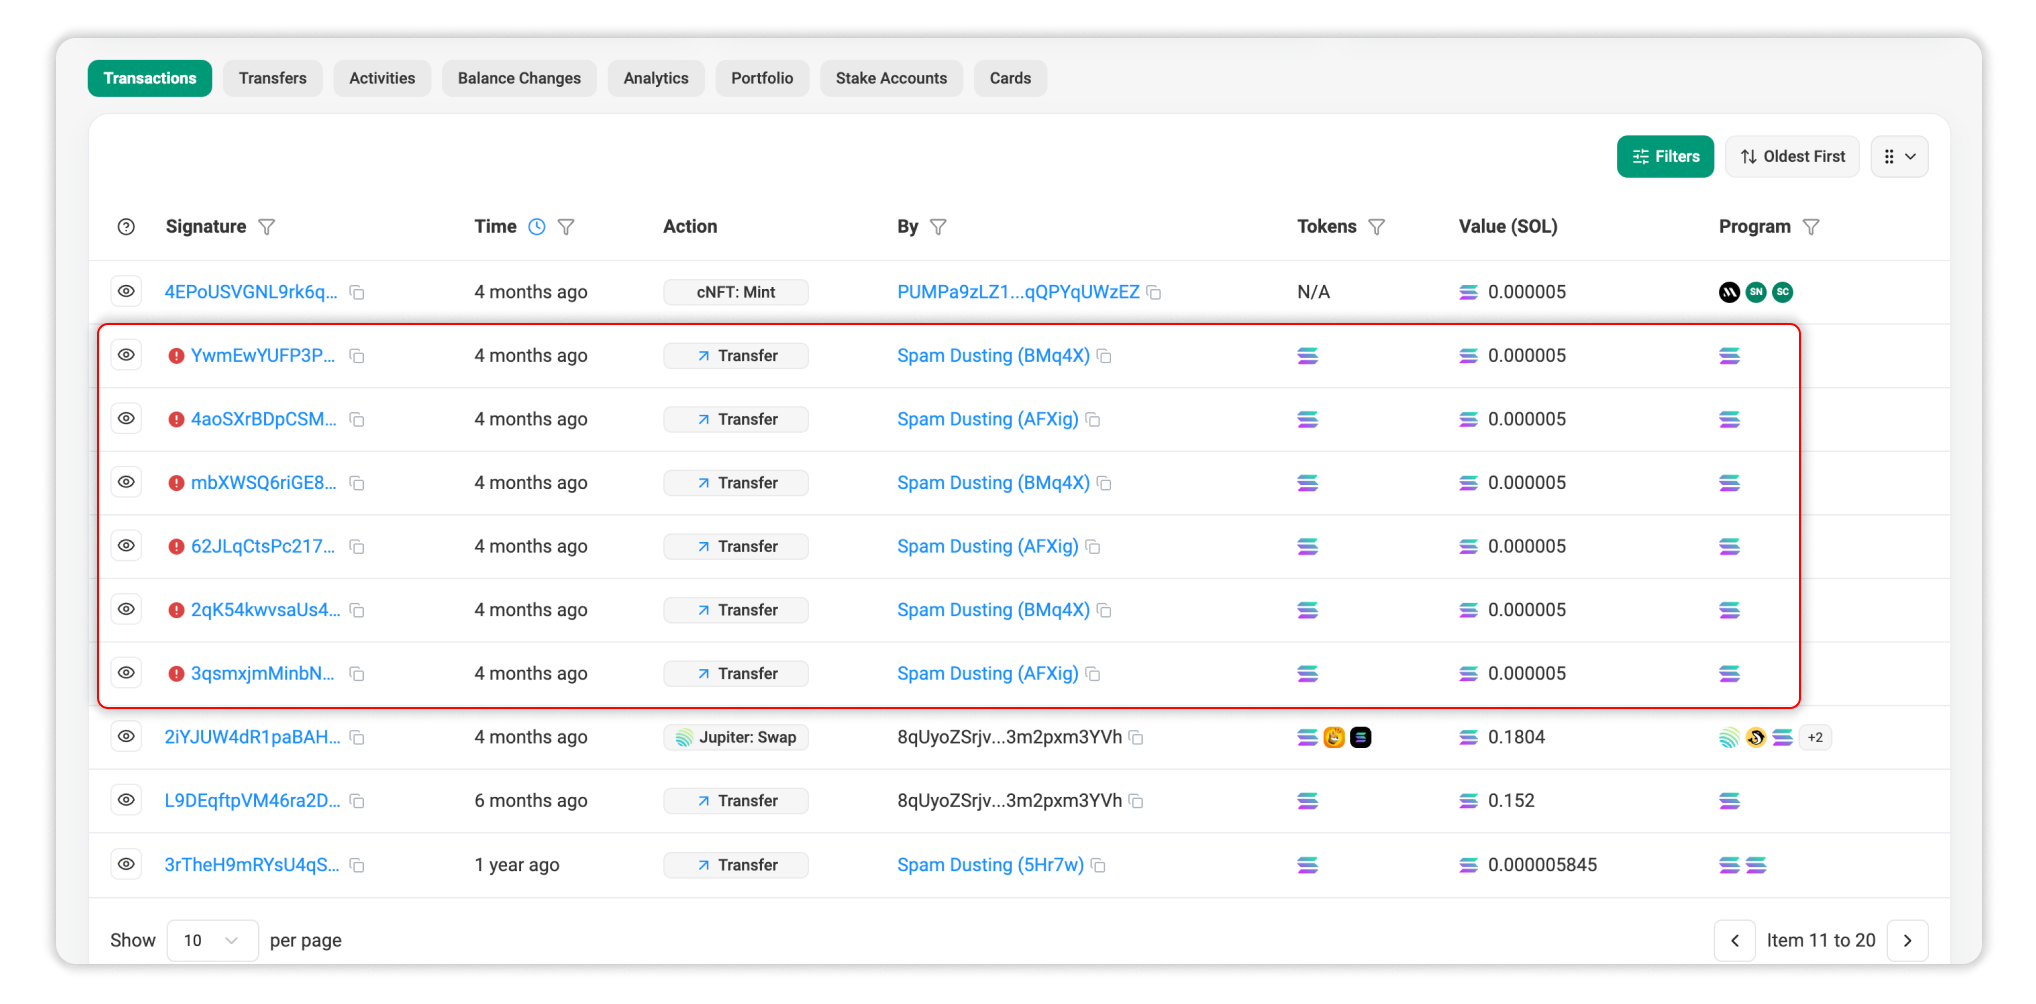Click the Signature column filter icon
Screen dimensions: 2036x1004
point(267,227)
